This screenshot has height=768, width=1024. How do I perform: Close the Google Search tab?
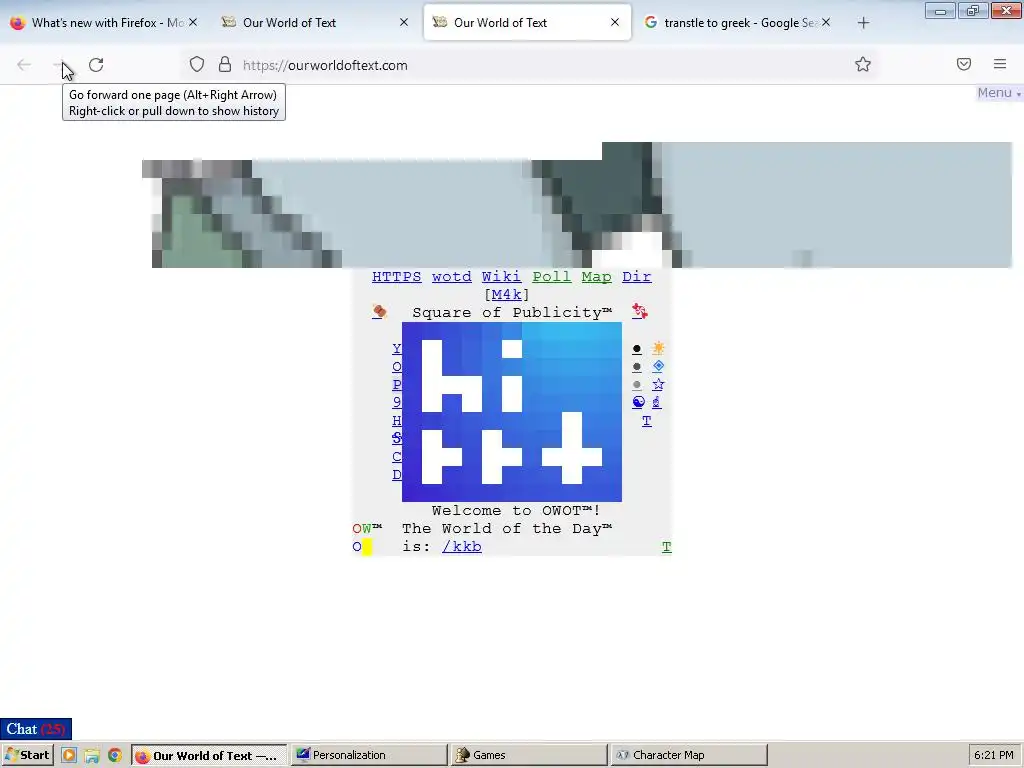pyautogui.click(x=826, y=22)
